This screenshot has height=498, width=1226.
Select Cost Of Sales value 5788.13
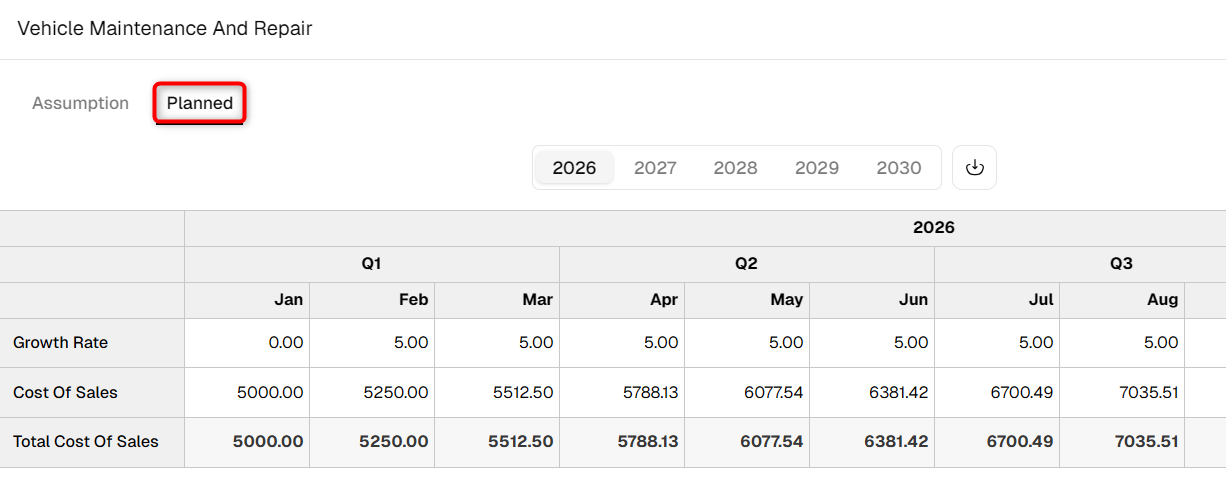(622, 393)
